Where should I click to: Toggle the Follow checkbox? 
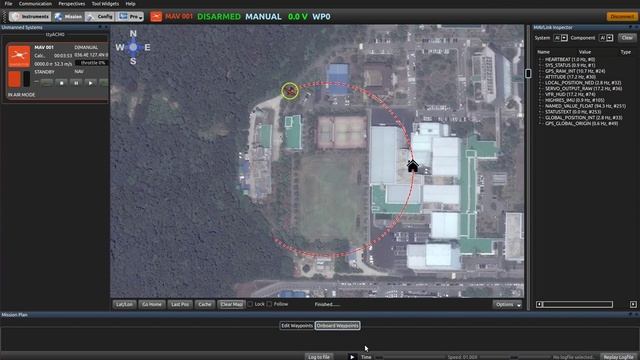[x=269, y=304]
